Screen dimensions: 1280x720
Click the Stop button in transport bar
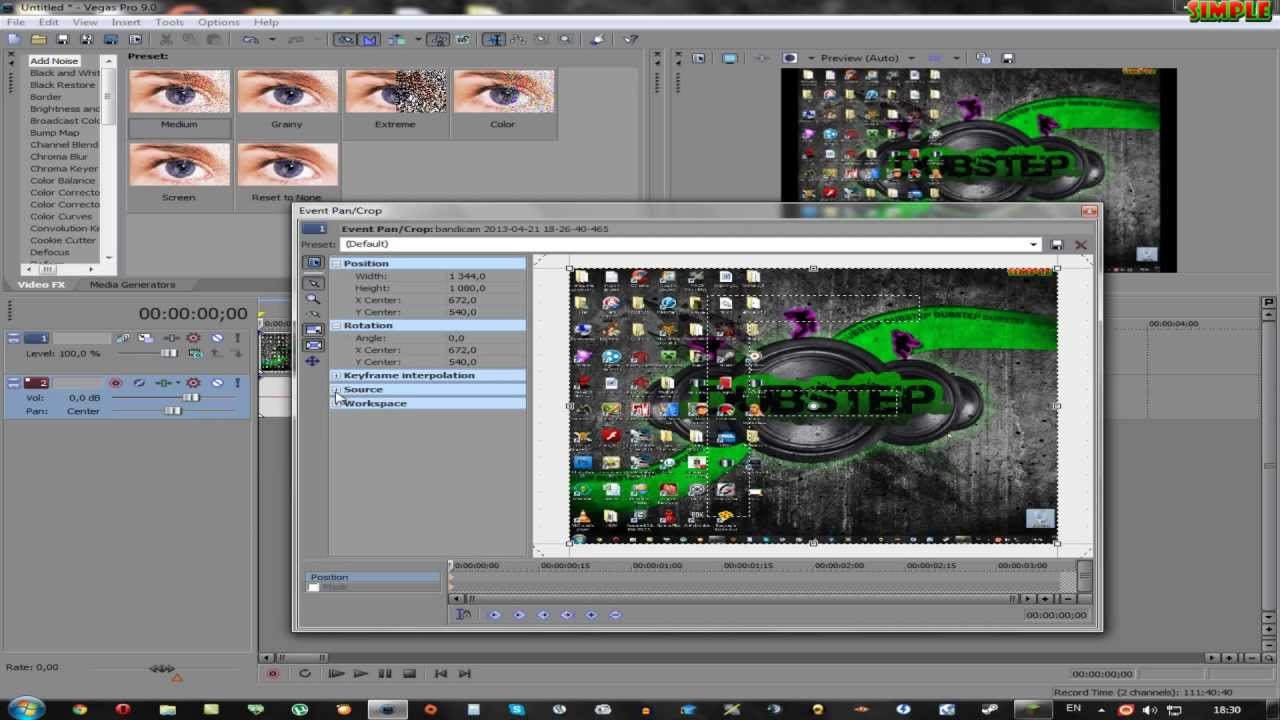409,674
